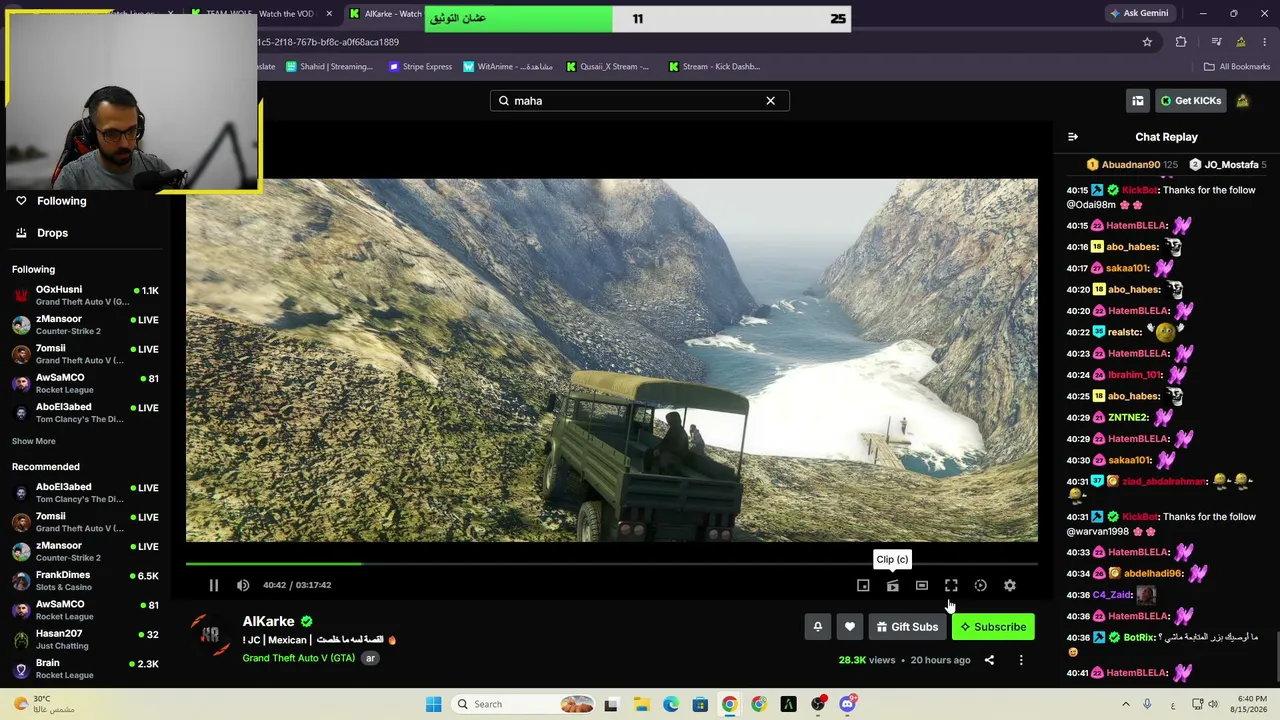Screen dimensions: 1280x720
Task: Click chat username ZNTNE2
Action: pyautogui.click(x=1128, y=418)
